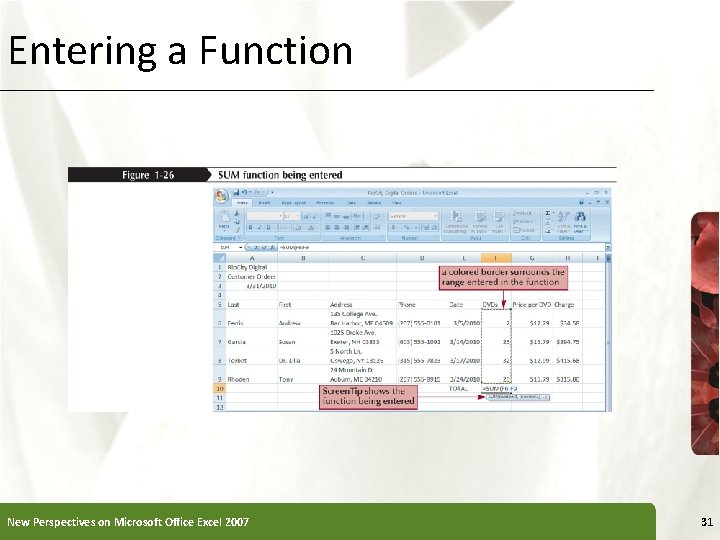The width and height of the screenshot is (720, 540).
Task: Click the AutoSum sigma icon
Action: coord(548,214)
